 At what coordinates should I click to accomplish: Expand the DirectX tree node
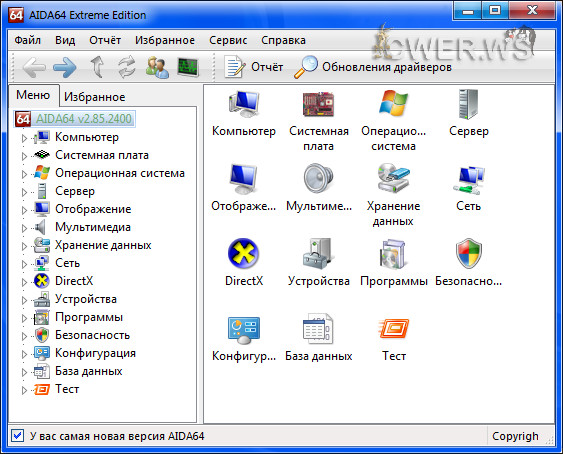(x=24, y=282)
